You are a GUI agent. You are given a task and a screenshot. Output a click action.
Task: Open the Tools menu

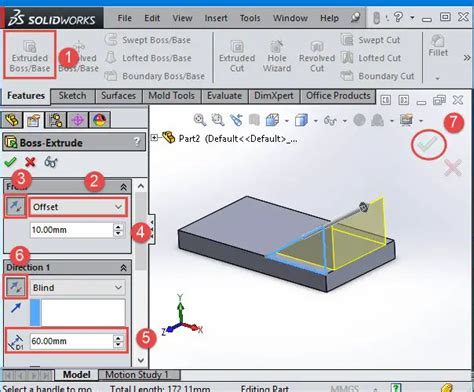(x=250, y=18)
